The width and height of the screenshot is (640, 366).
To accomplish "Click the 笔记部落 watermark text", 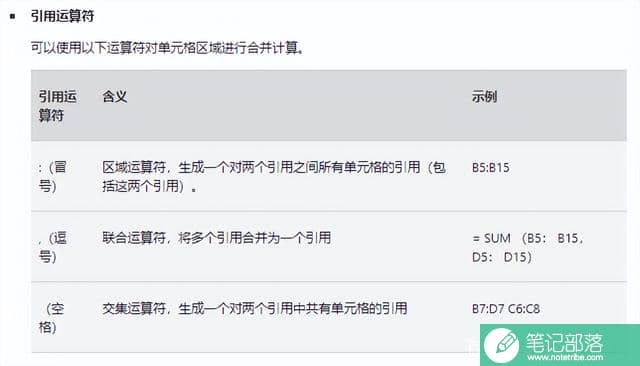I will pyautogui.click(x=564, y=342).
